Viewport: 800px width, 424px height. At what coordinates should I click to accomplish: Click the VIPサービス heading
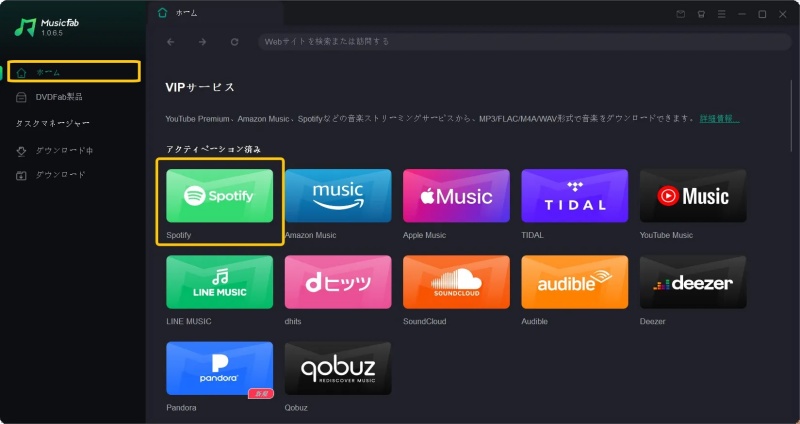point(200,87)
